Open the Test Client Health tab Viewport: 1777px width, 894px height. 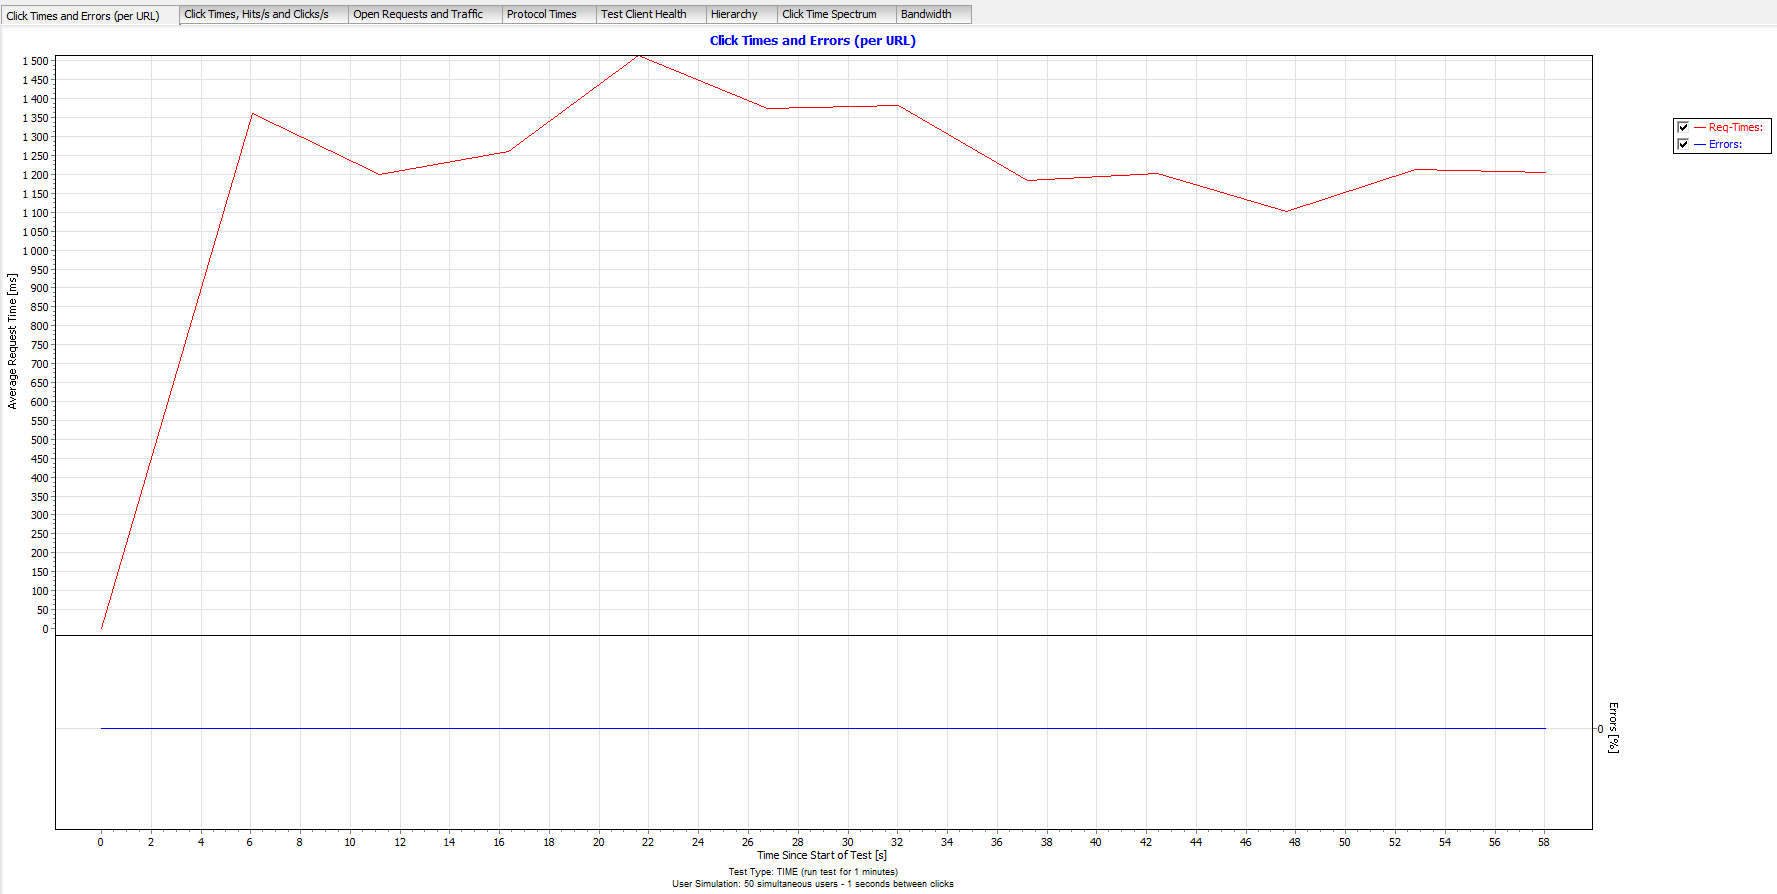(651, 14)
